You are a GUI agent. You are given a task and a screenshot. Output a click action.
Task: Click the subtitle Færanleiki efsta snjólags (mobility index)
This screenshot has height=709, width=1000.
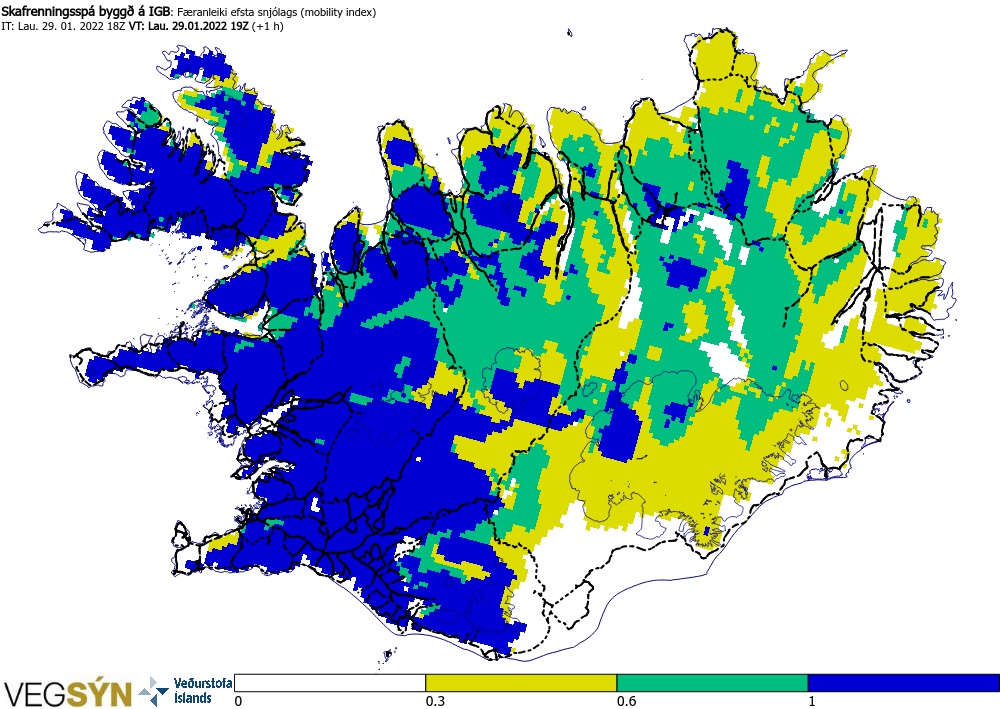[276, 12]
